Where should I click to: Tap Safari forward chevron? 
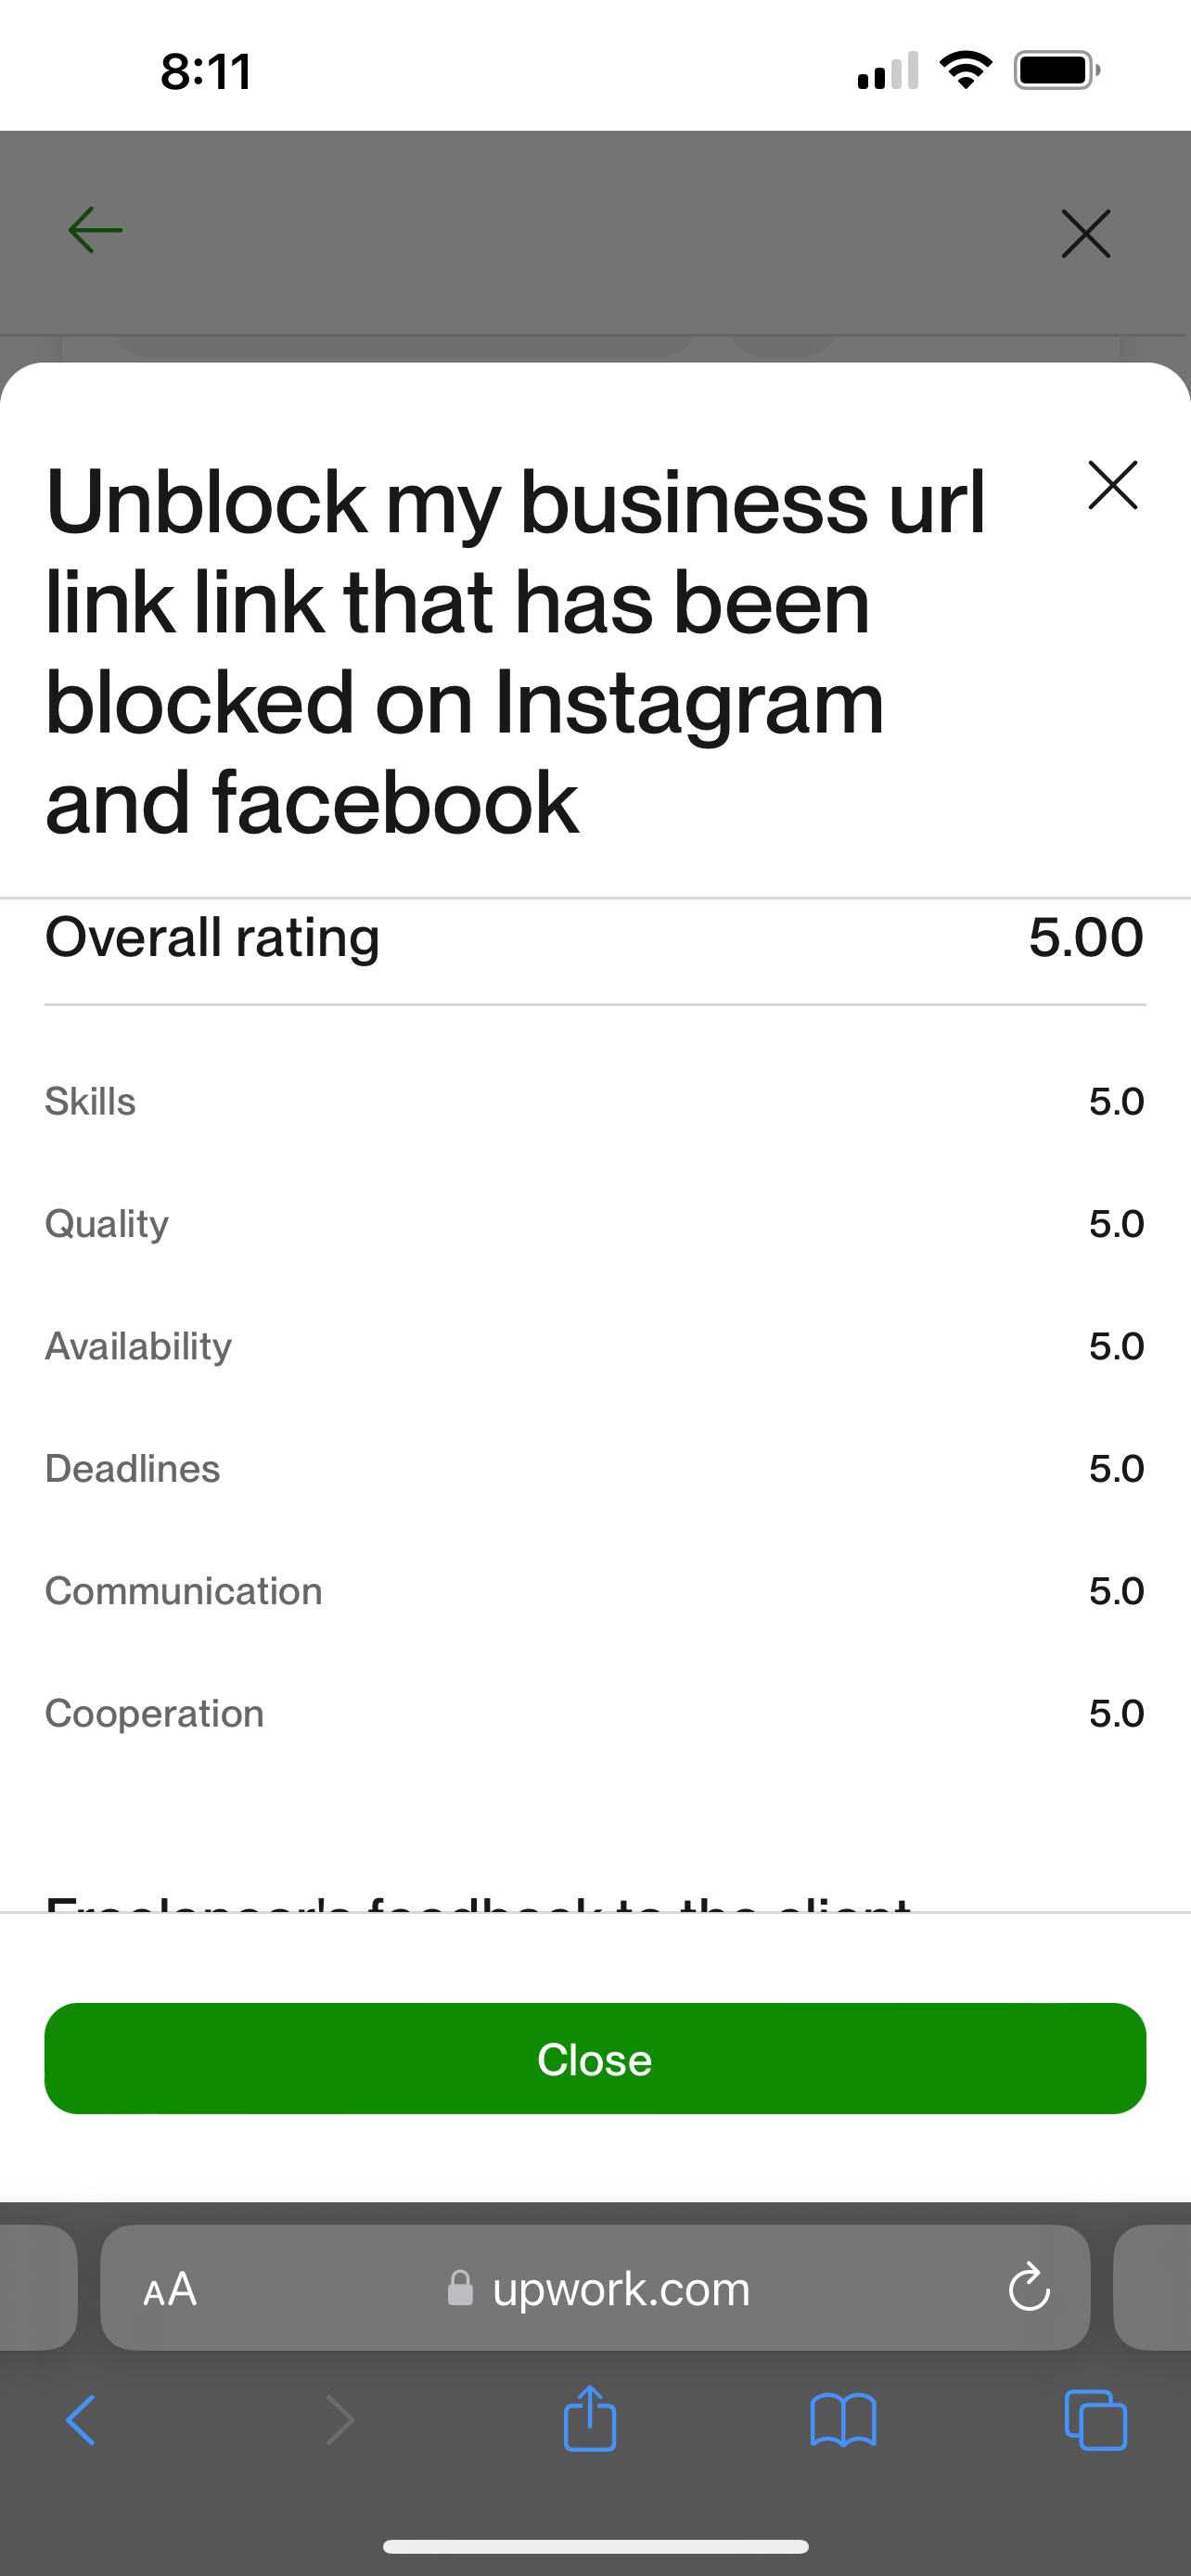pos(340,2421)
